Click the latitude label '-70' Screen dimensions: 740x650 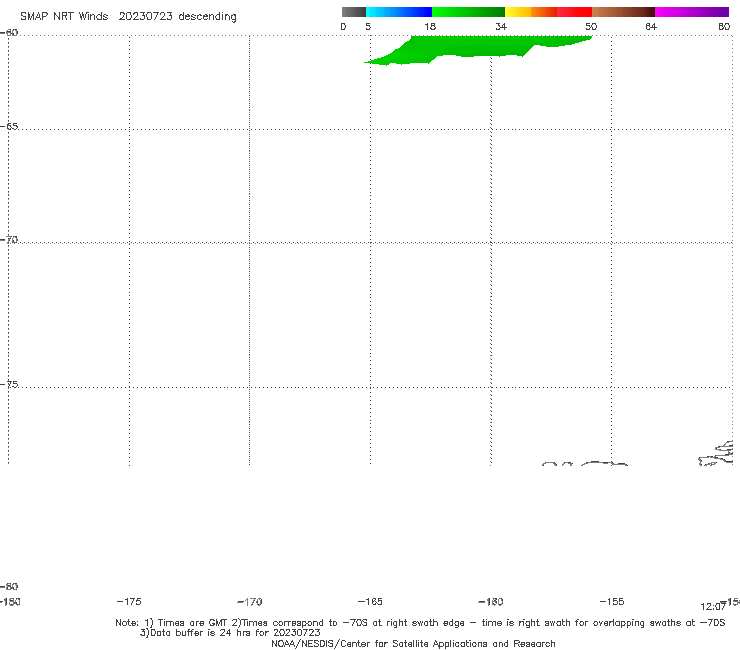9,240
